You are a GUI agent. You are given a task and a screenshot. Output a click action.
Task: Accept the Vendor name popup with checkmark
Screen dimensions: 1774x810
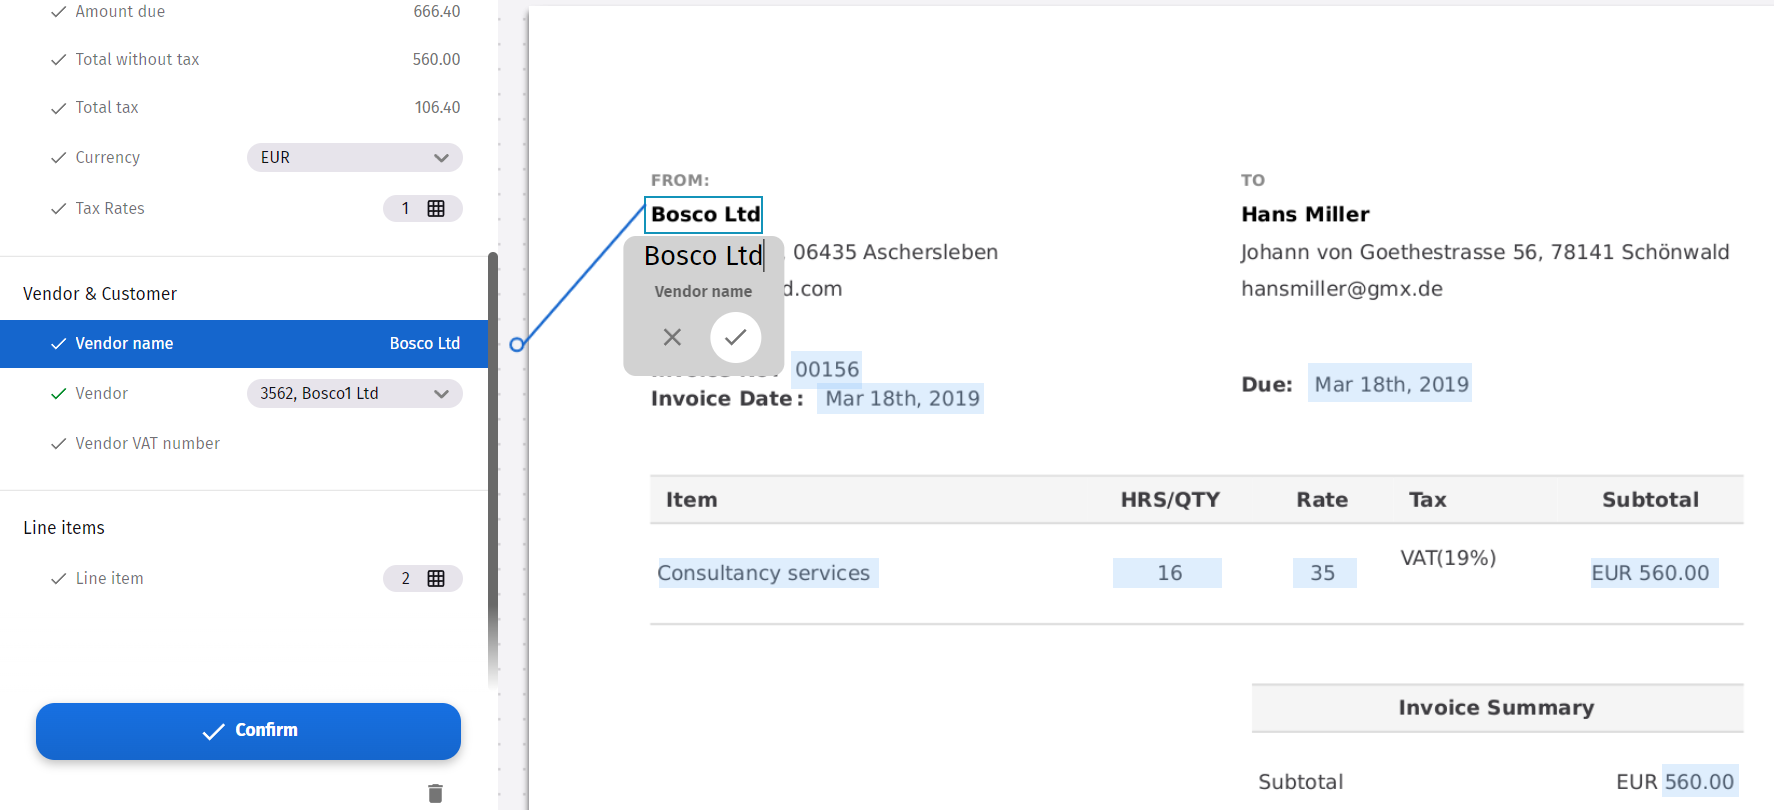pyautogui.click(x=735, y=337)
